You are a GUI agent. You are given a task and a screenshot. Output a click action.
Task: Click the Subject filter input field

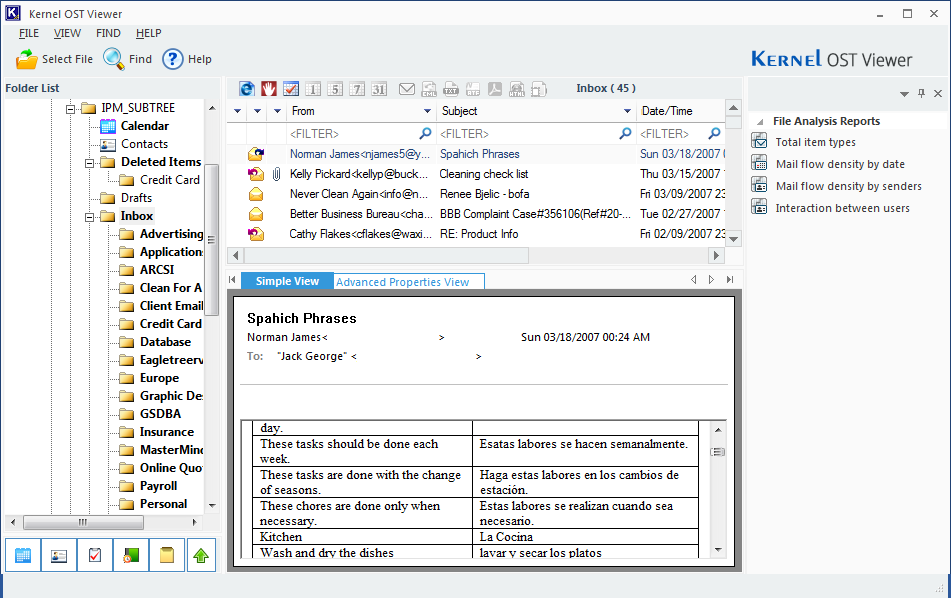pos(536,133)
